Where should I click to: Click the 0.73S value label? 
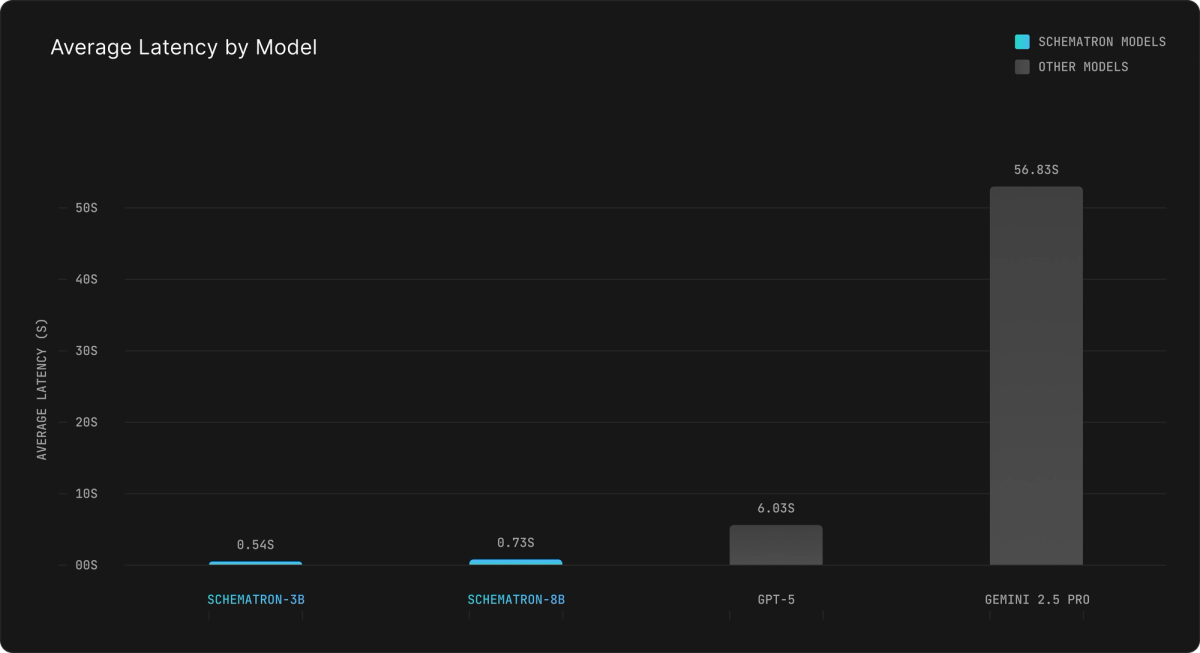[516, 545]
